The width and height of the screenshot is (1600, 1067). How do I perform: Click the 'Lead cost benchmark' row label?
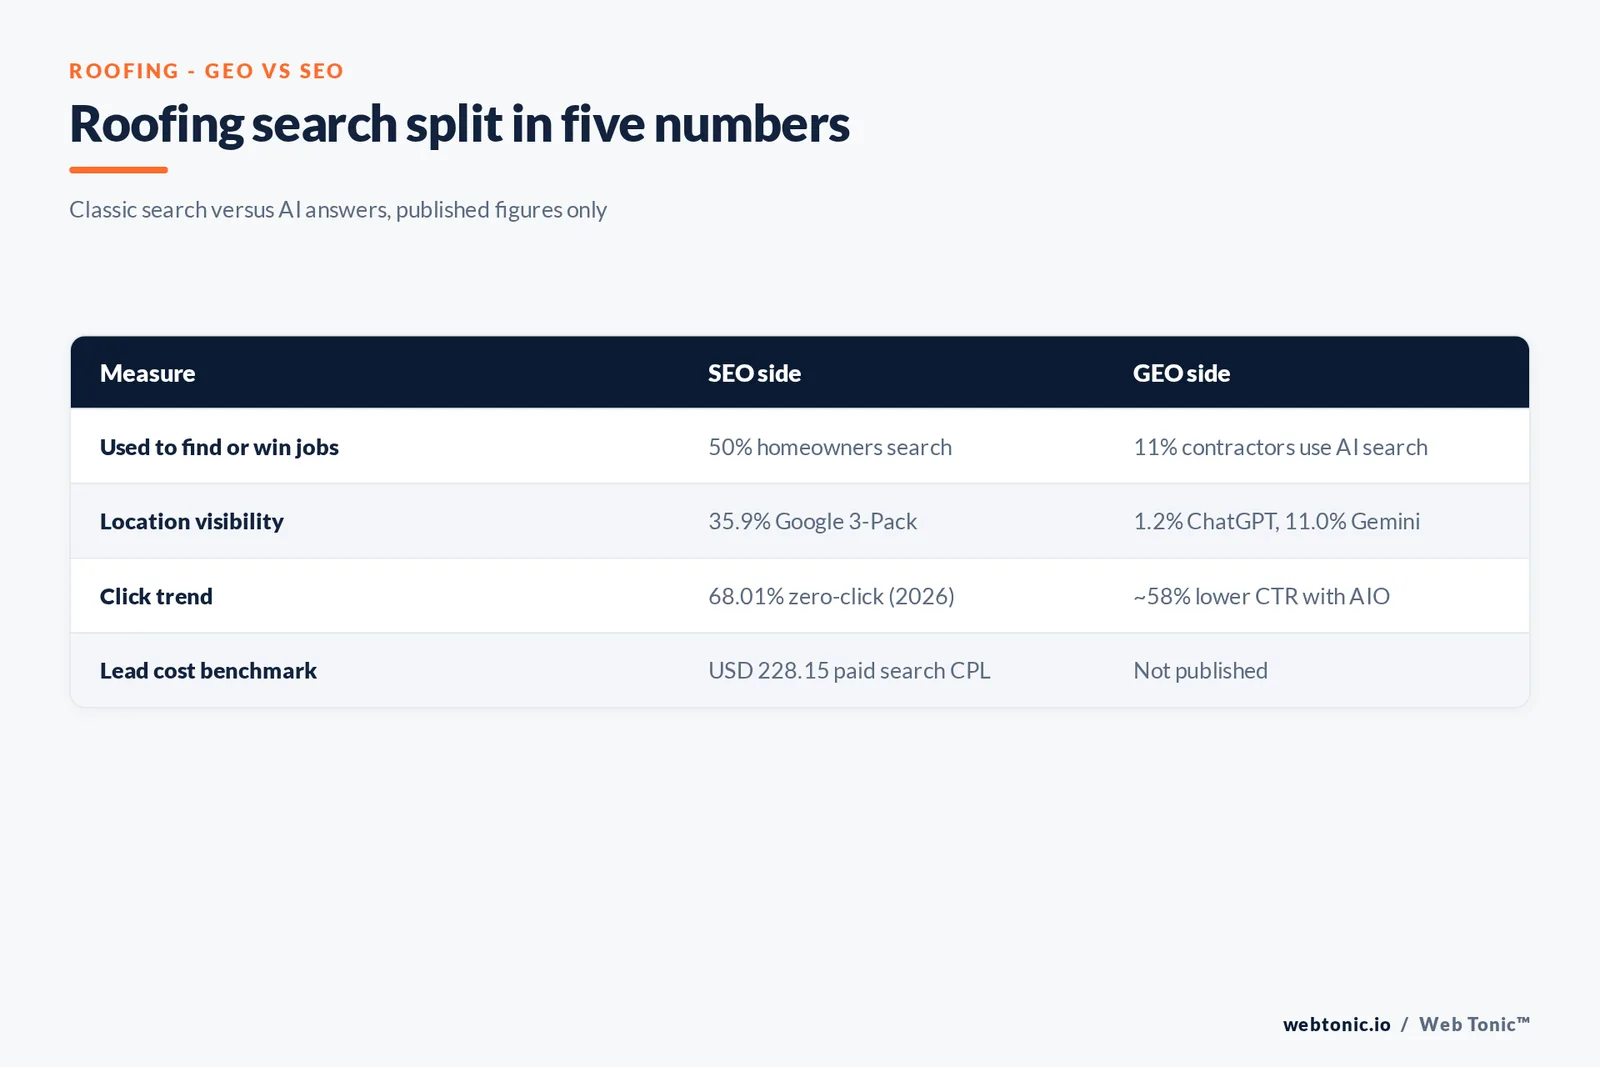pos(208,670)
